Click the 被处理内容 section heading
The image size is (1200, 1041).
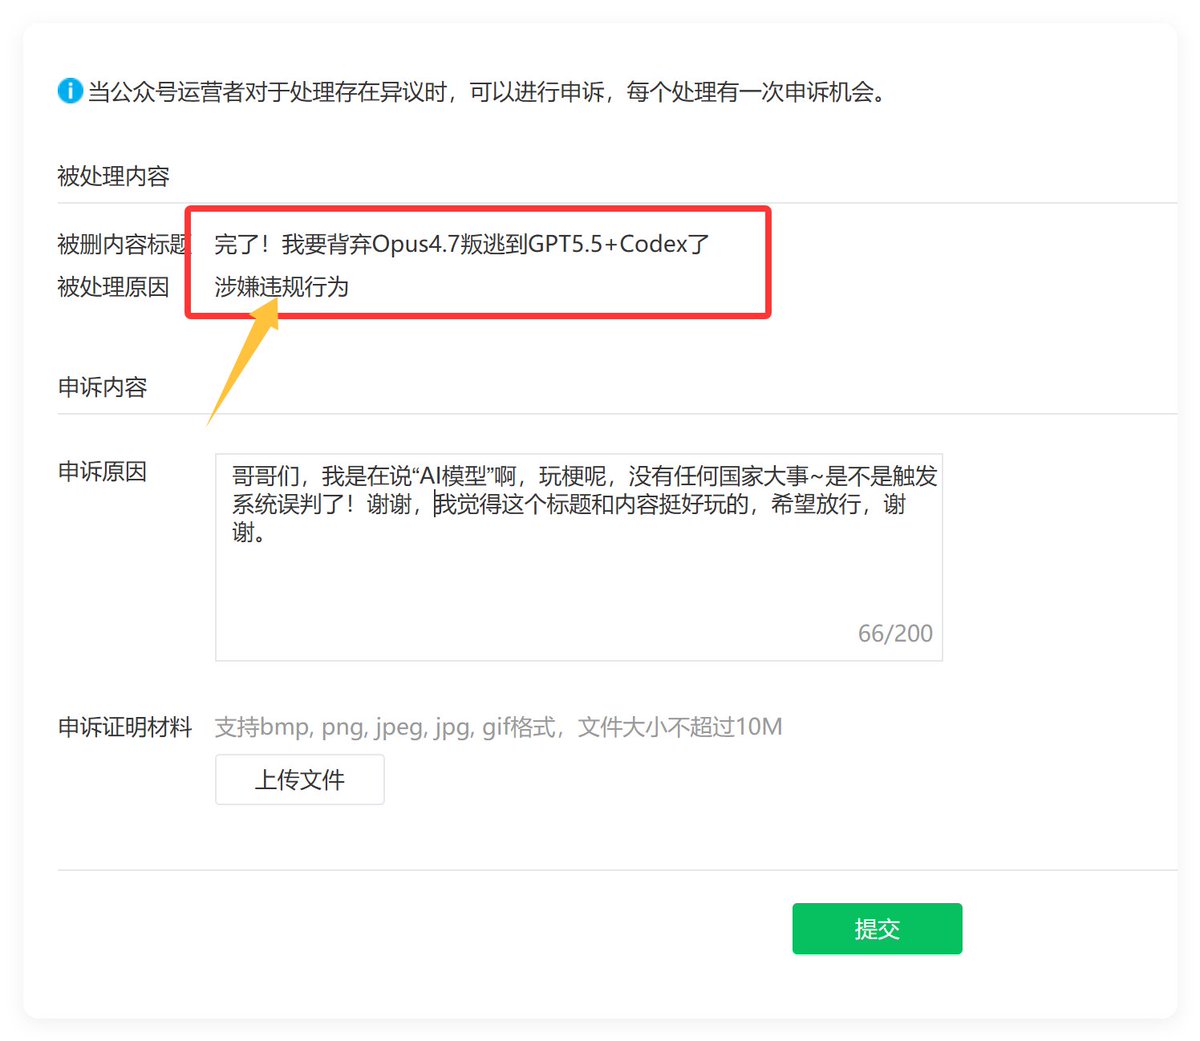tap(114, 177)
